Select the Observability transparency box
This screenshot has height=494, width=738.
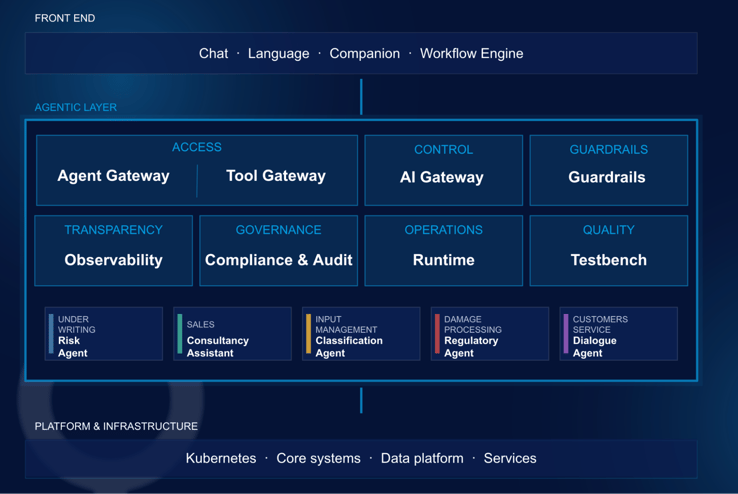113,250
